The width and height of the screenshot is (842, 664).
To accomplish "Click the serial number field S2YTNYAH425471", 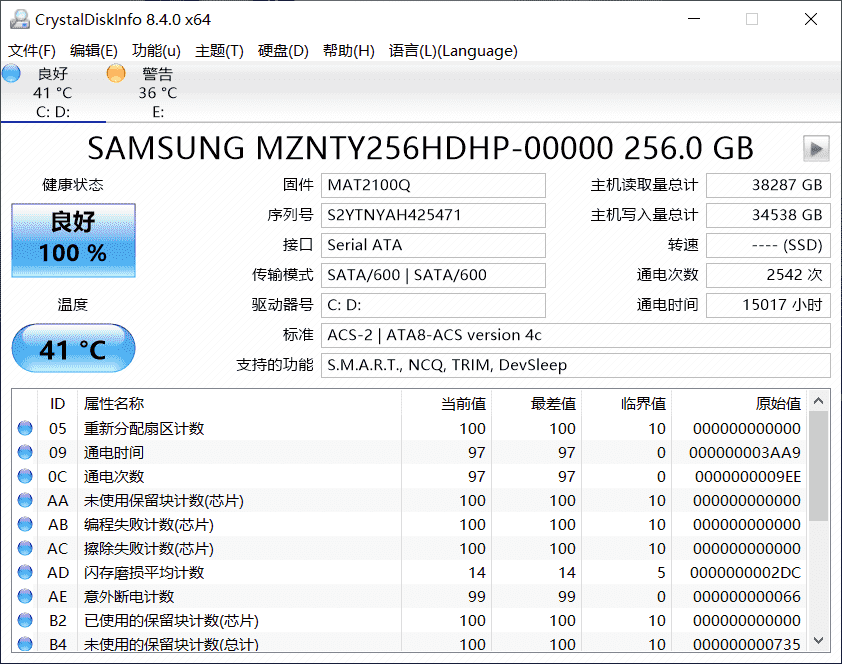I will point(433,215).
